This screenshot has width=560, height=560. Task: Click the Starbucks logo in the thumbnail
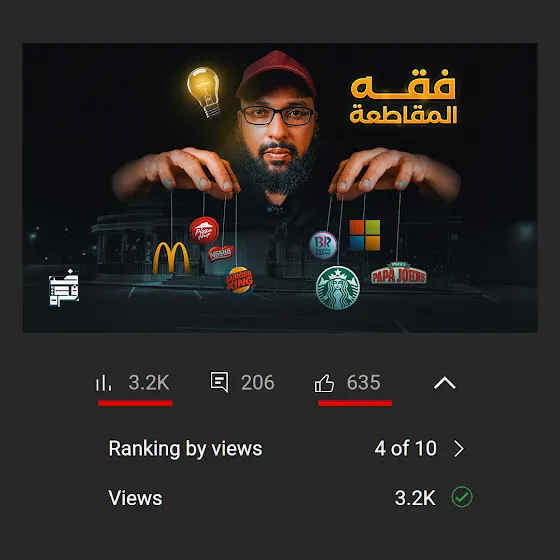(x=338, y=288)
